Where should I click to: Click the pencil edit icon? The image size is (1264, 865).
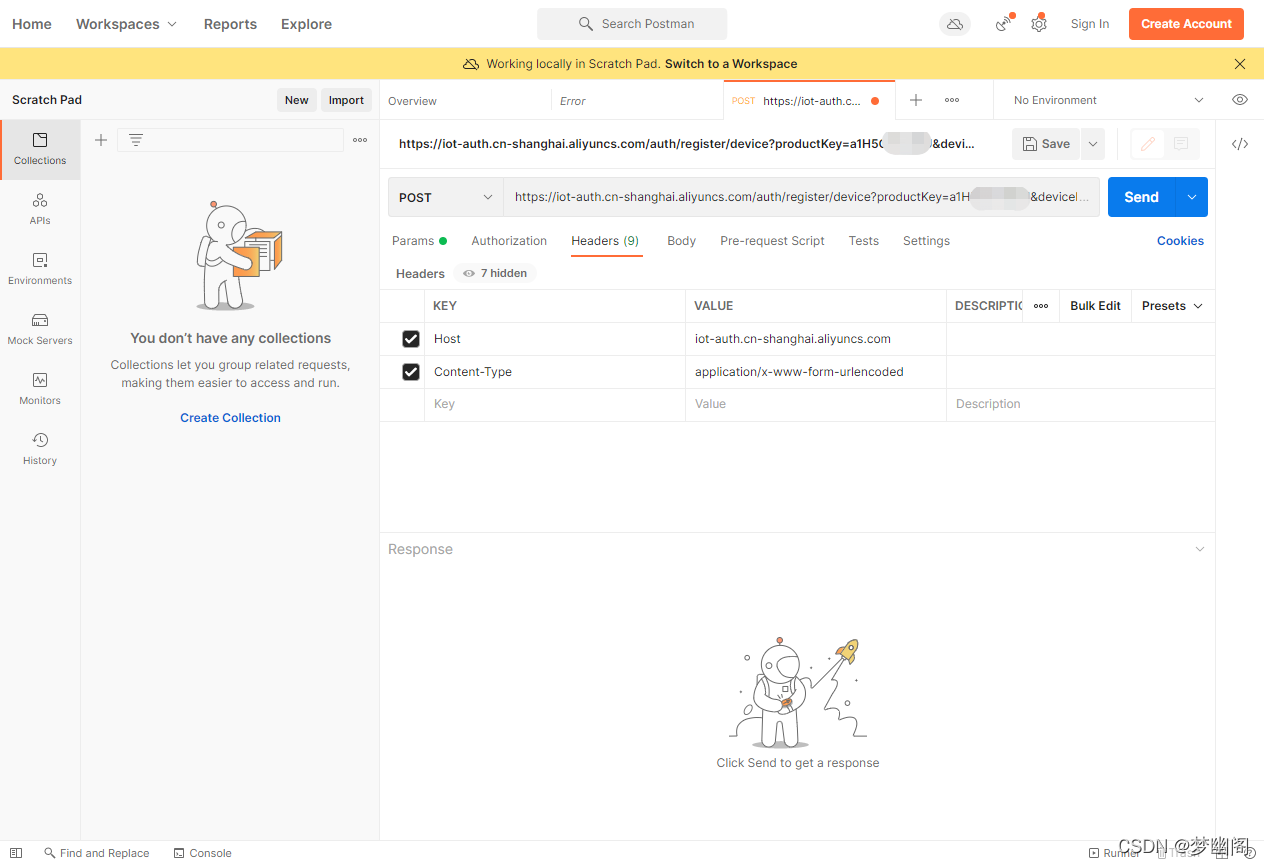(x=1148, y=144)
